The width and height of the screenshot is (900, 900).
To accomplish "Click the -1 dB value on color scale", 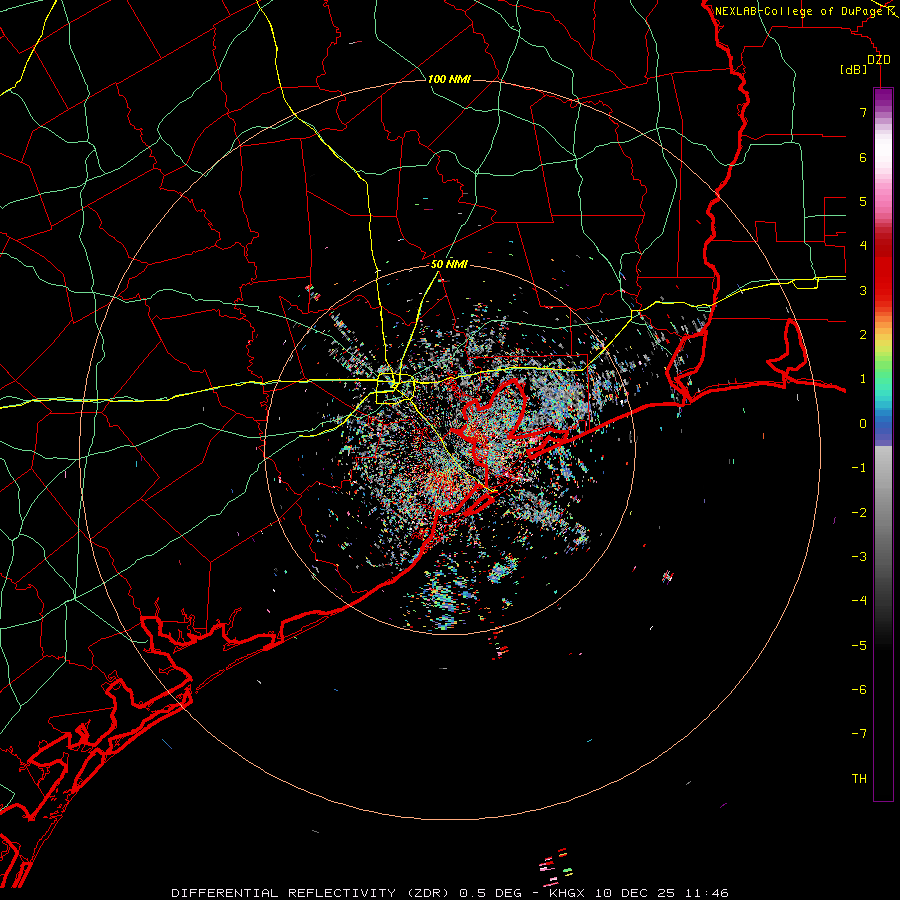I will 859,468.
